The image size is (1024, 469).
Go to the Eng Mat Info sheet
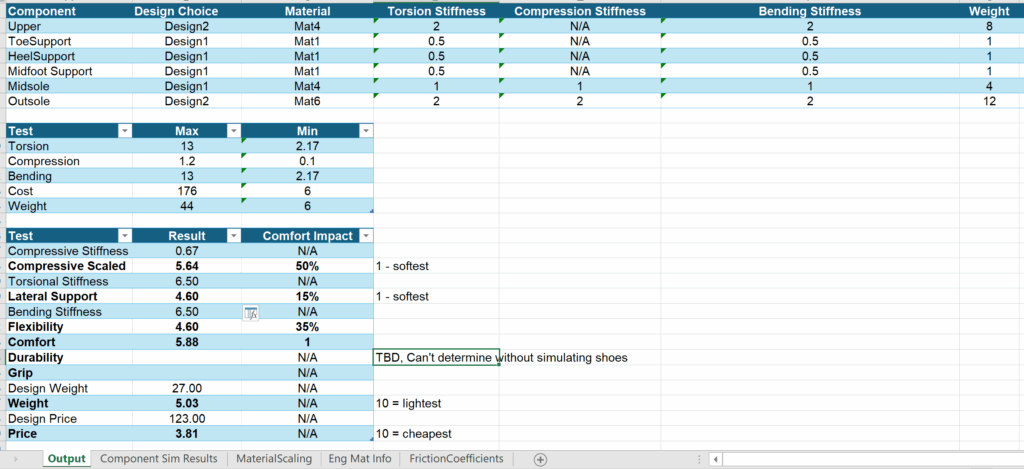(x=360, y=459)
